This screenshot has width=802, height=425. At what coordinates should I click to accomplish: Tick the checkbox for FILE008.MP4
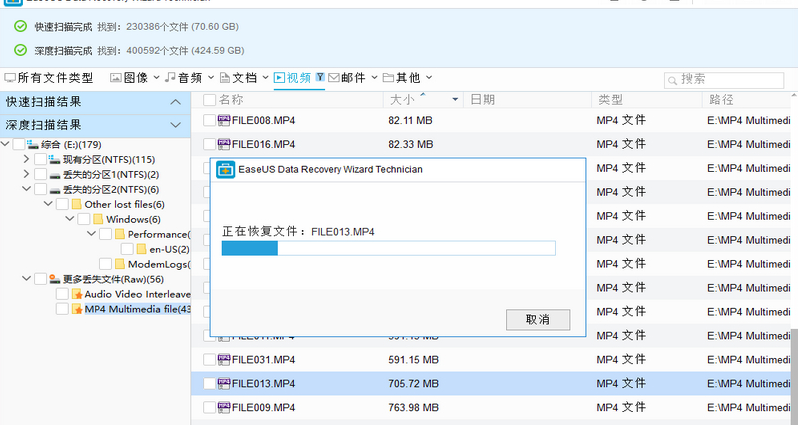(x=209, y=120)
